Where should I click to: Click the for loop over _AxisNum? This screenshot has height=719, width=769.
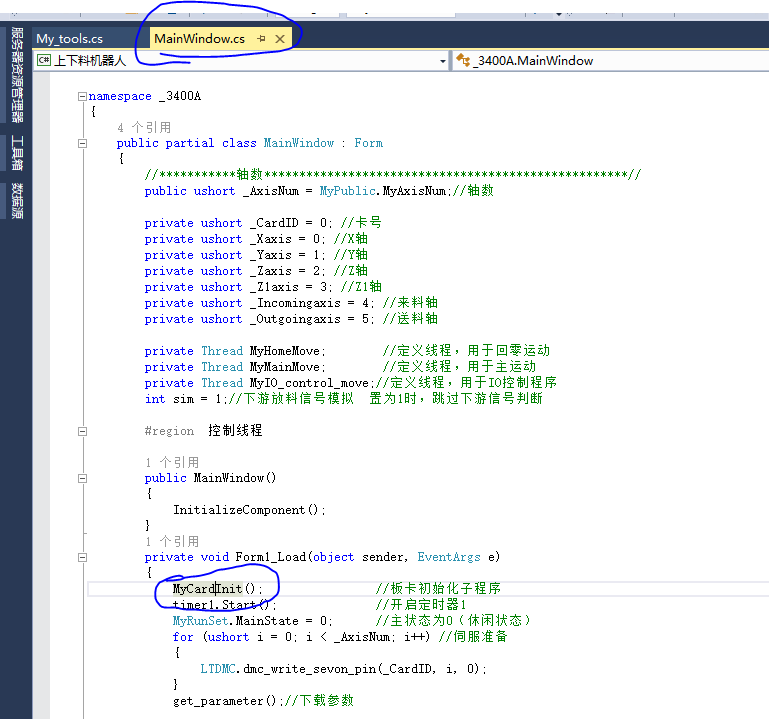pos(301,637)
